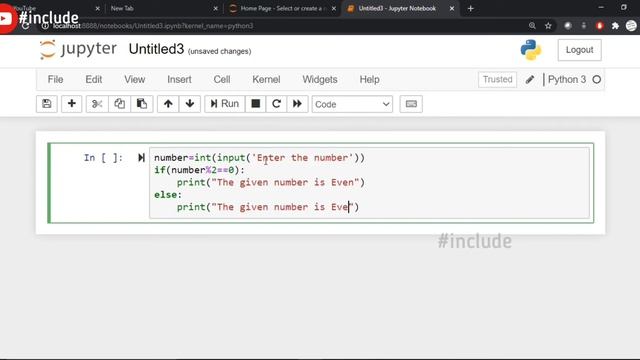640x360 pixels.
Task: Interrupt the kernel with stop icon
Action: pos(256,104)
